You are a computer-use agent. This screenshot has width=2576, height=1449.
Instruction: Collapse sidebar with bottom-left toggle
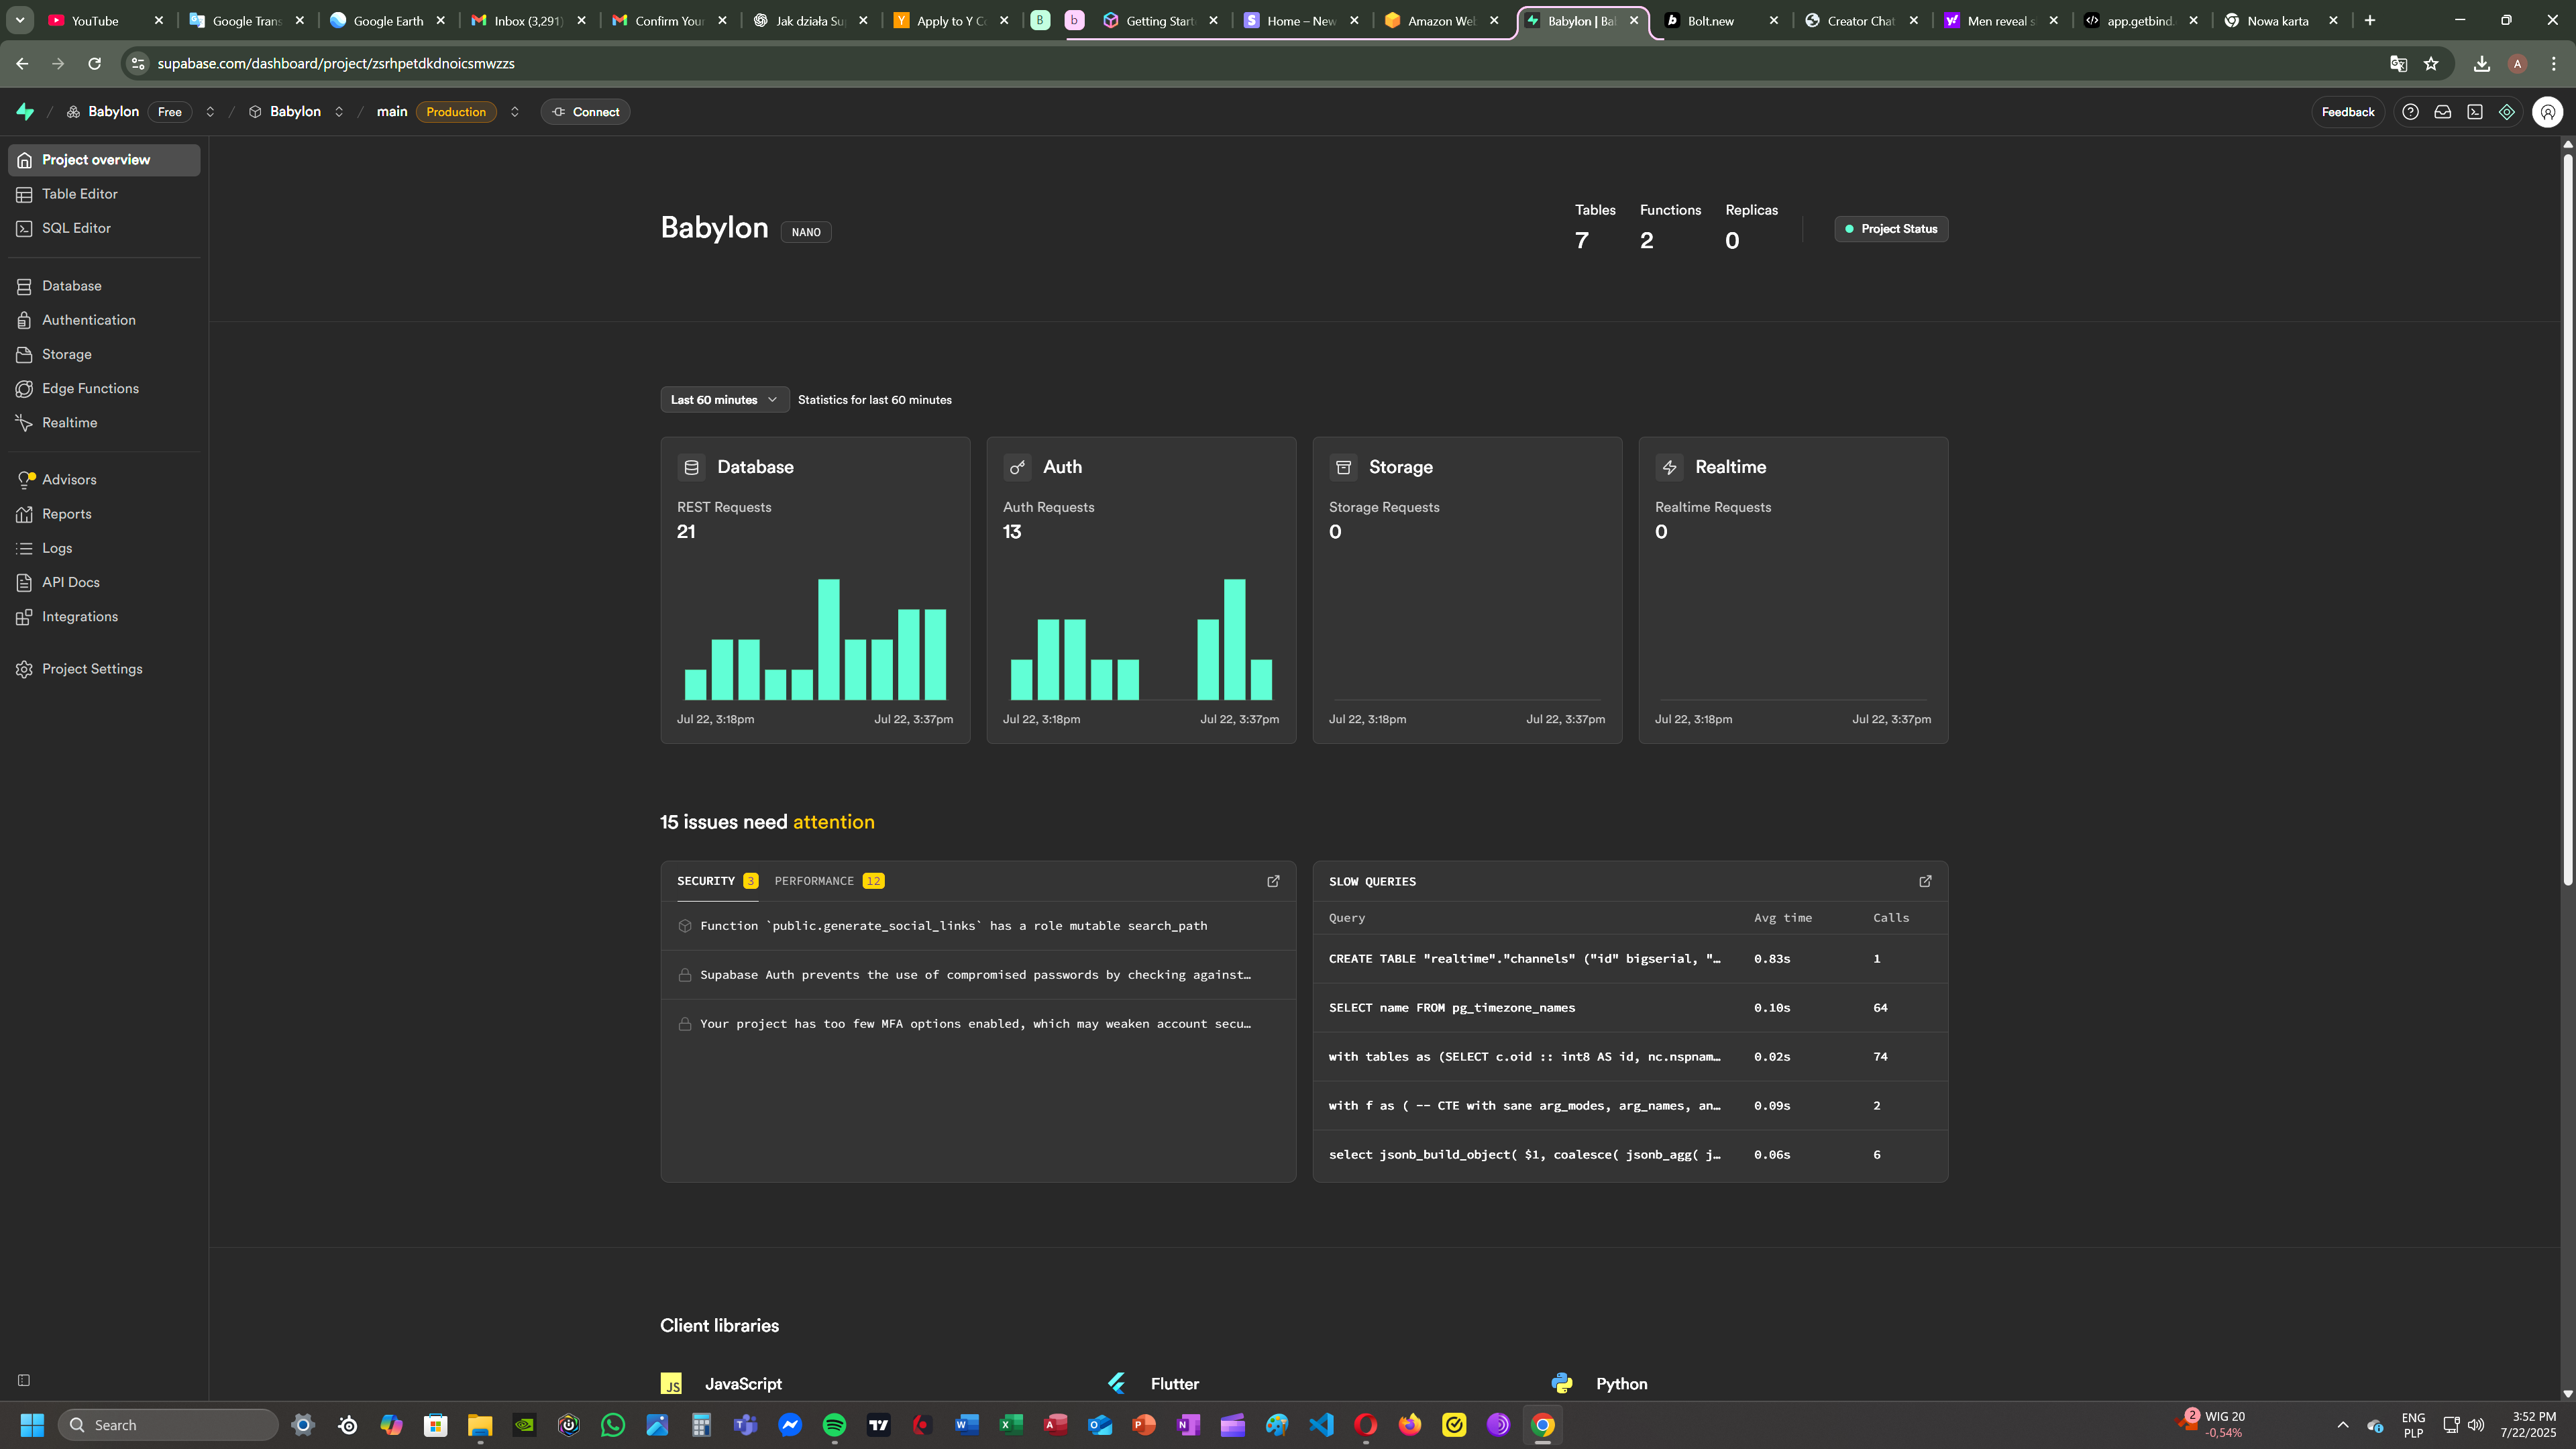[x=24, y=1380]
